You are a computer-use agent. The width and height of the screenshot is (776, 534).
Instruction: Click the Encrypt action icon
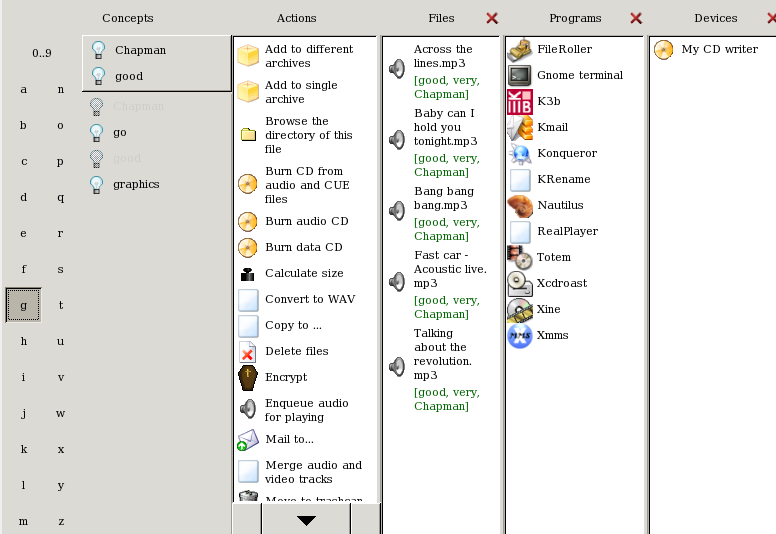[x=248, y=377]
